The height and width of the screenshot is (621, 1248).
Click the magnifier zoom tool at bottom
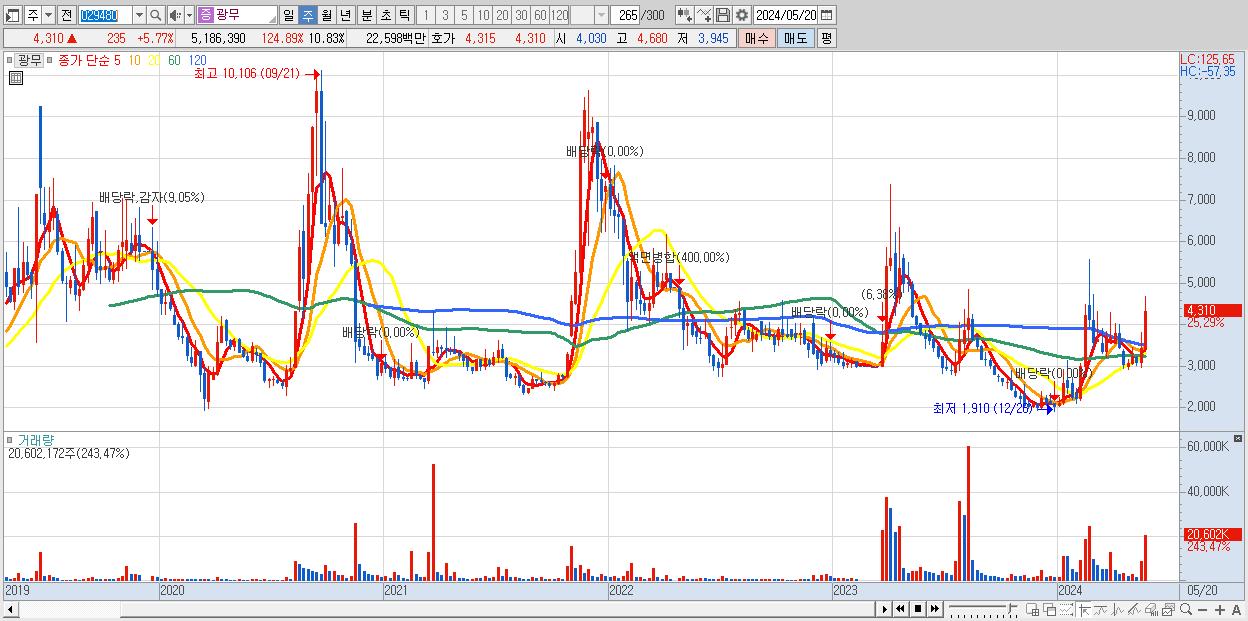coord(1186,609)
